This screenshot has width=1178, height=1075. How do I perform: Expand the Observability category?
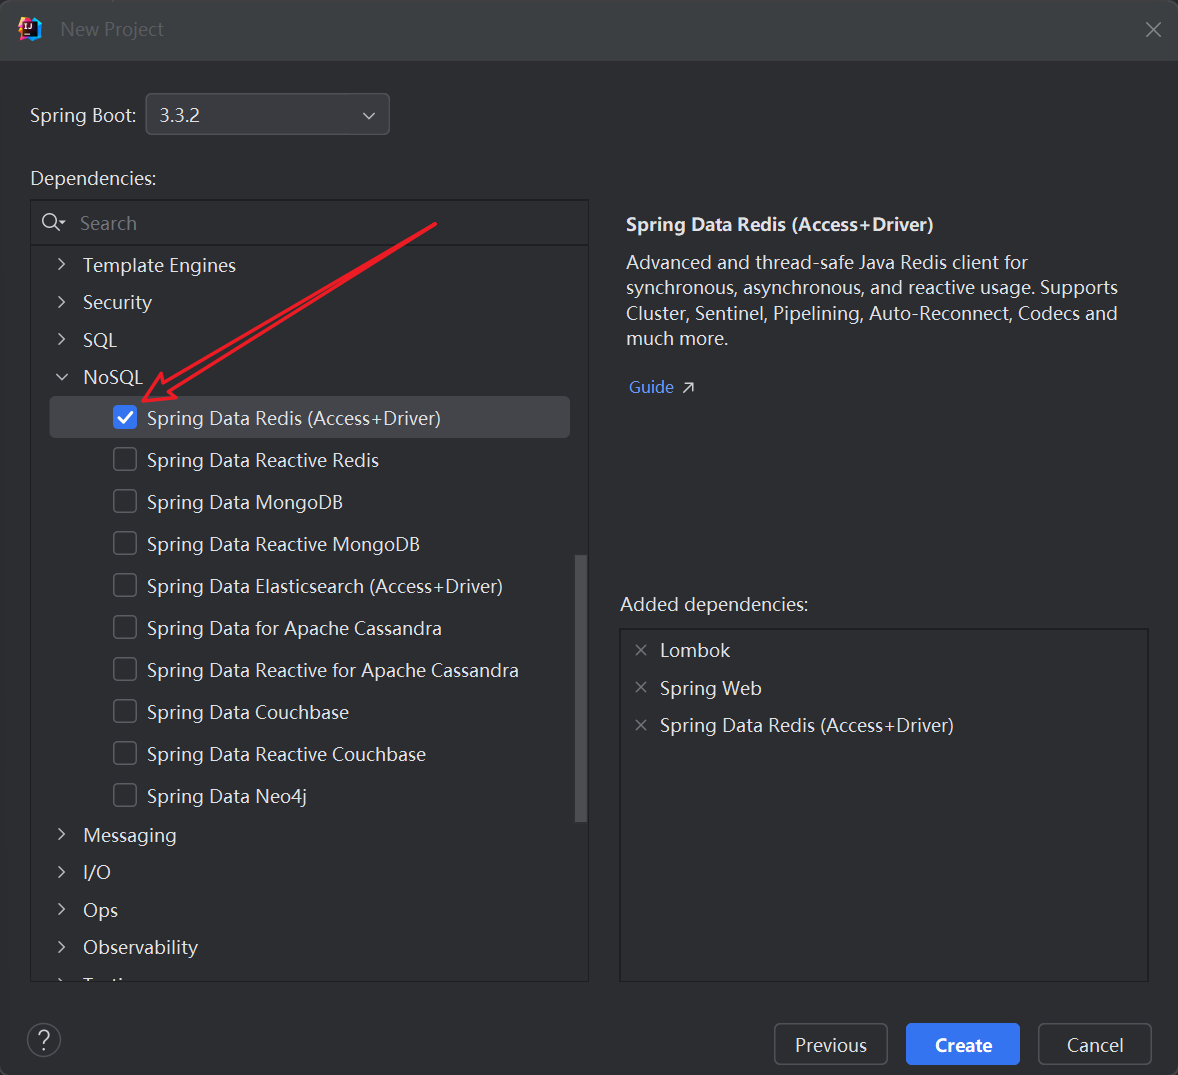(x=62, y=947)
